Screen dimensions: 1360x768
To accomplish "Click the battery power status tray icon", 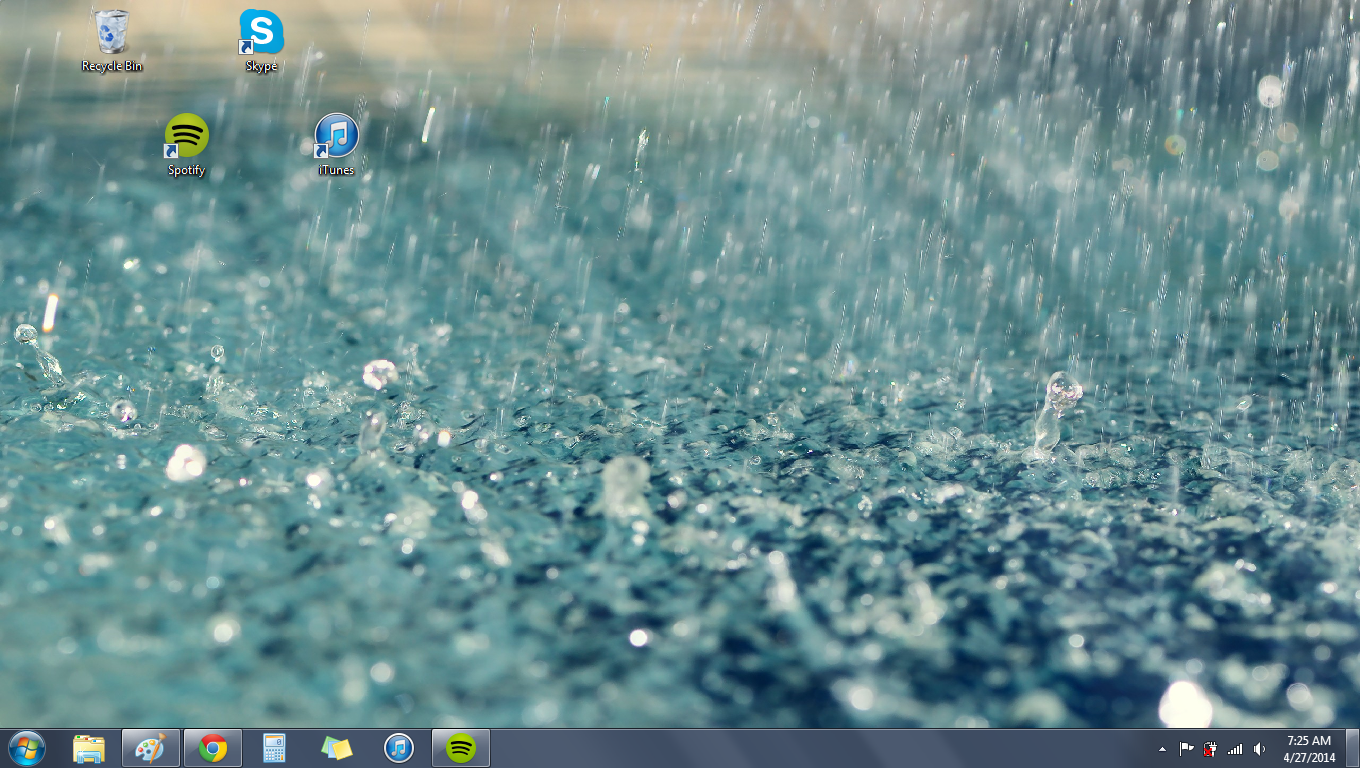I will (x=1211, y=749).
